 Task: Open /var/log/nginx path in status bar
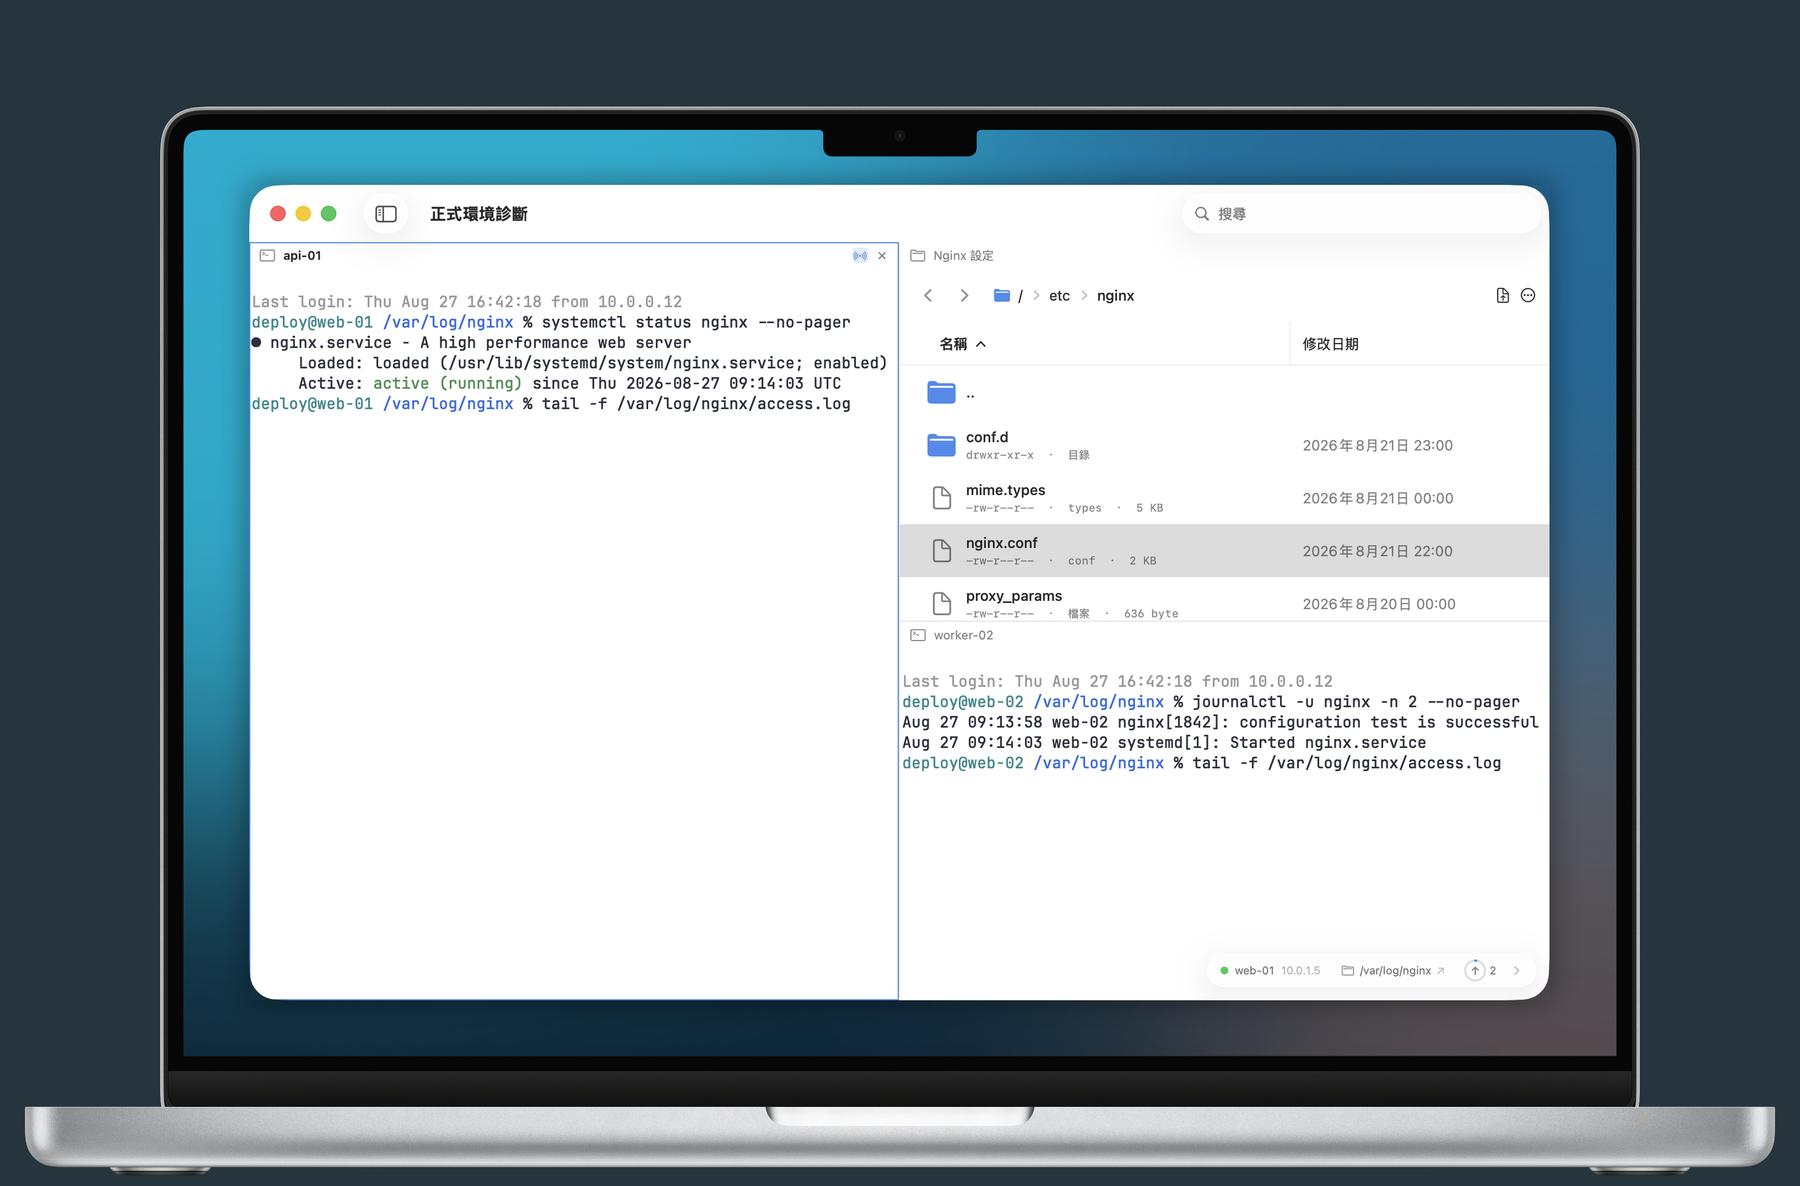pyautogui.click(x=1395, y=971)
